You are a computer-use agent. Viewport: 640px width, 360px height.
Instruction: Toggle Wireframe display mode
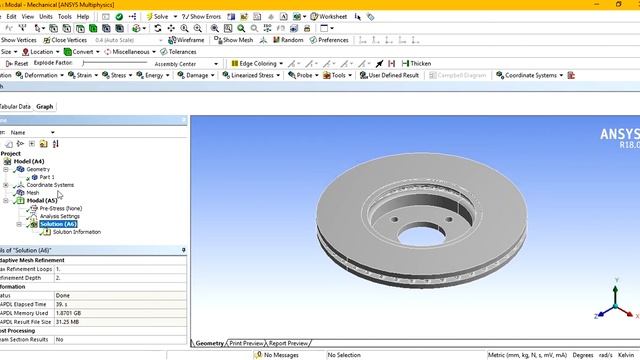186,40
